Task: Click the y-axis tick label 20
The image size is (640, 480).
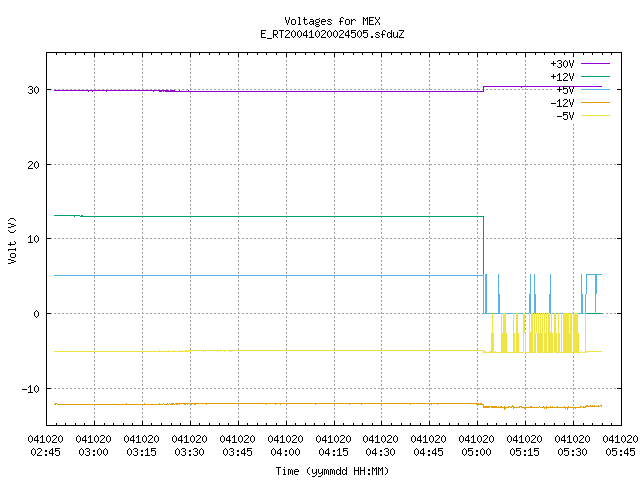Action: 33,165
